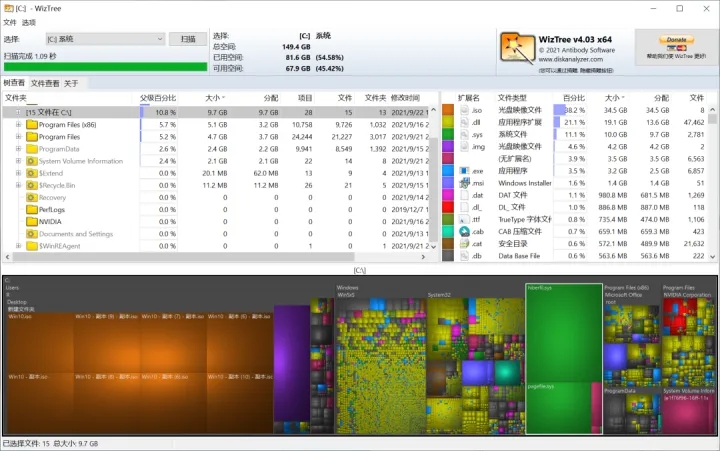Click the red .dl_ color swatch
Viewport: 720px width, 451px height.
pyautogui.click(x=448, y=207)
